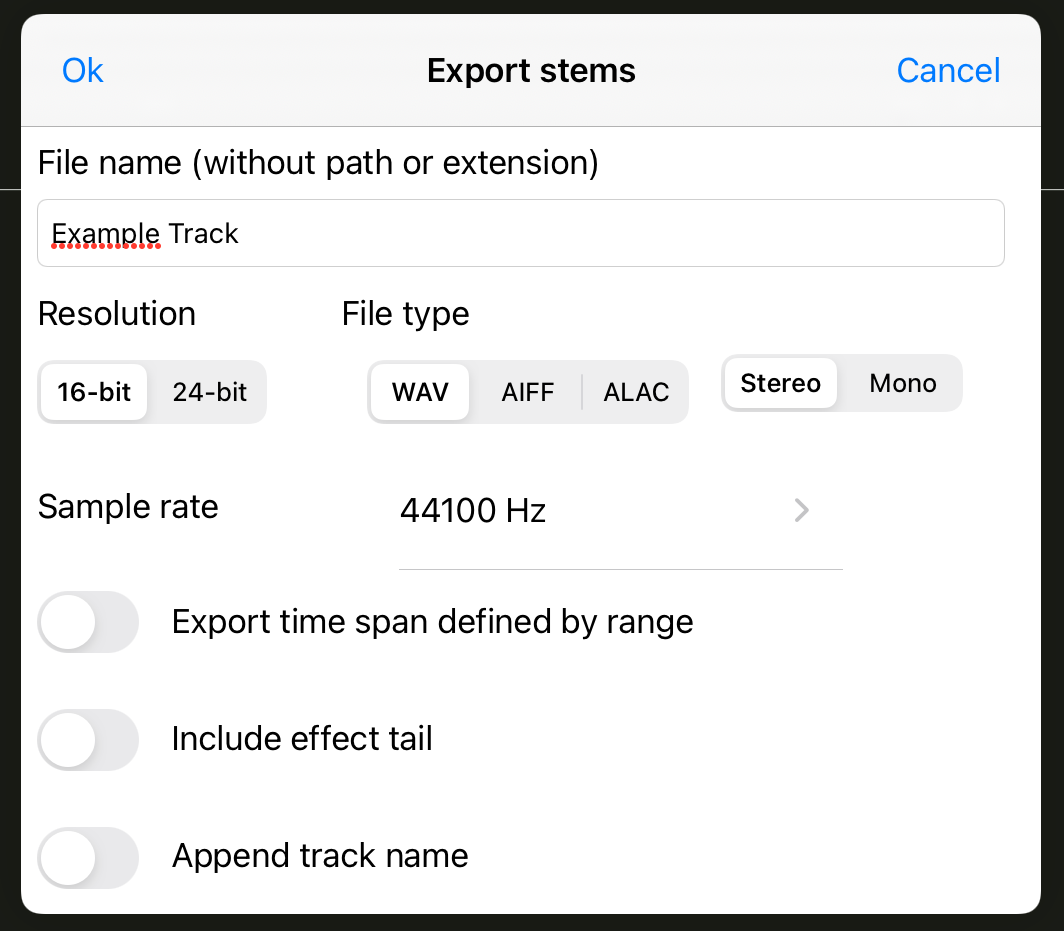Screen dimensions: 1064x931
Task: Click the Export stems dialog title
Action: click(531, 71)
